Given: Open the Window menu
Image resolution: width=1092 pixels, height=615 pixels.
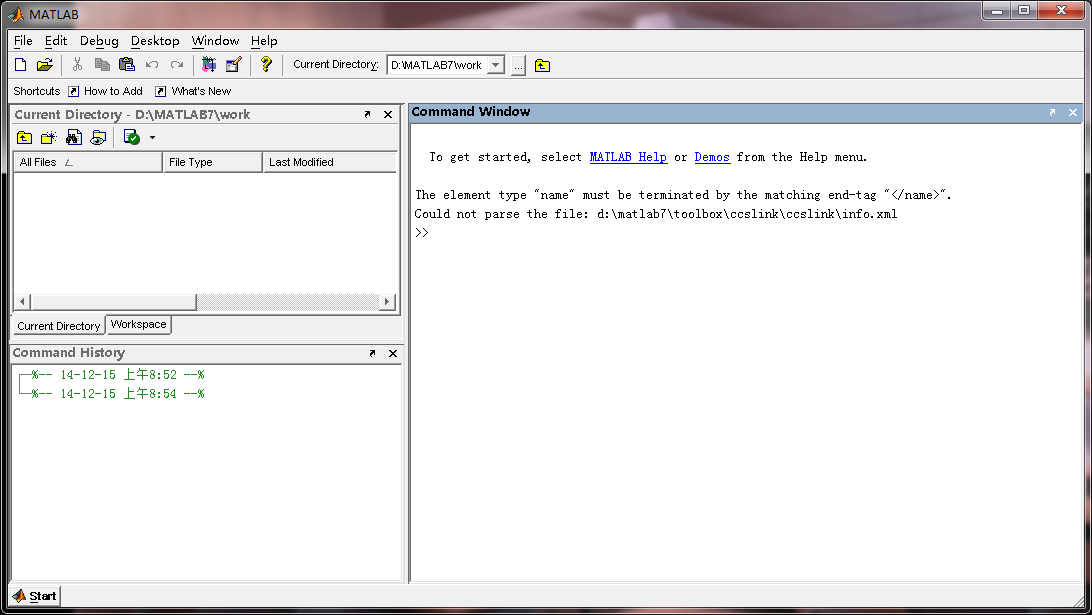Looking at the screenshot, I should click(x=215, y=40).
